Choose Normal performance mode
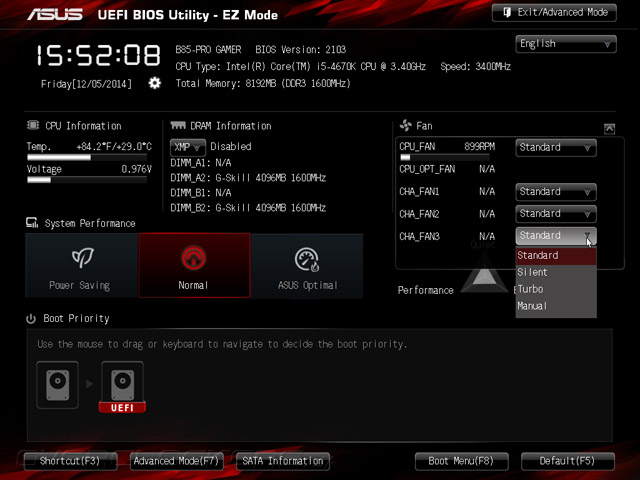The width and height of the screenshot is (640, 480). pos(195,265)
